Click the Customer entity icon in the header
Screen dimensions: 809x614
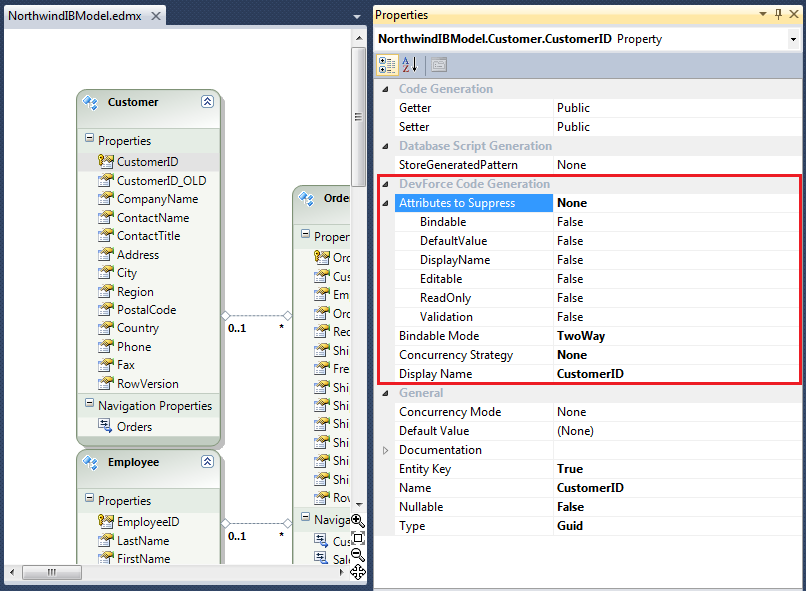91,103
